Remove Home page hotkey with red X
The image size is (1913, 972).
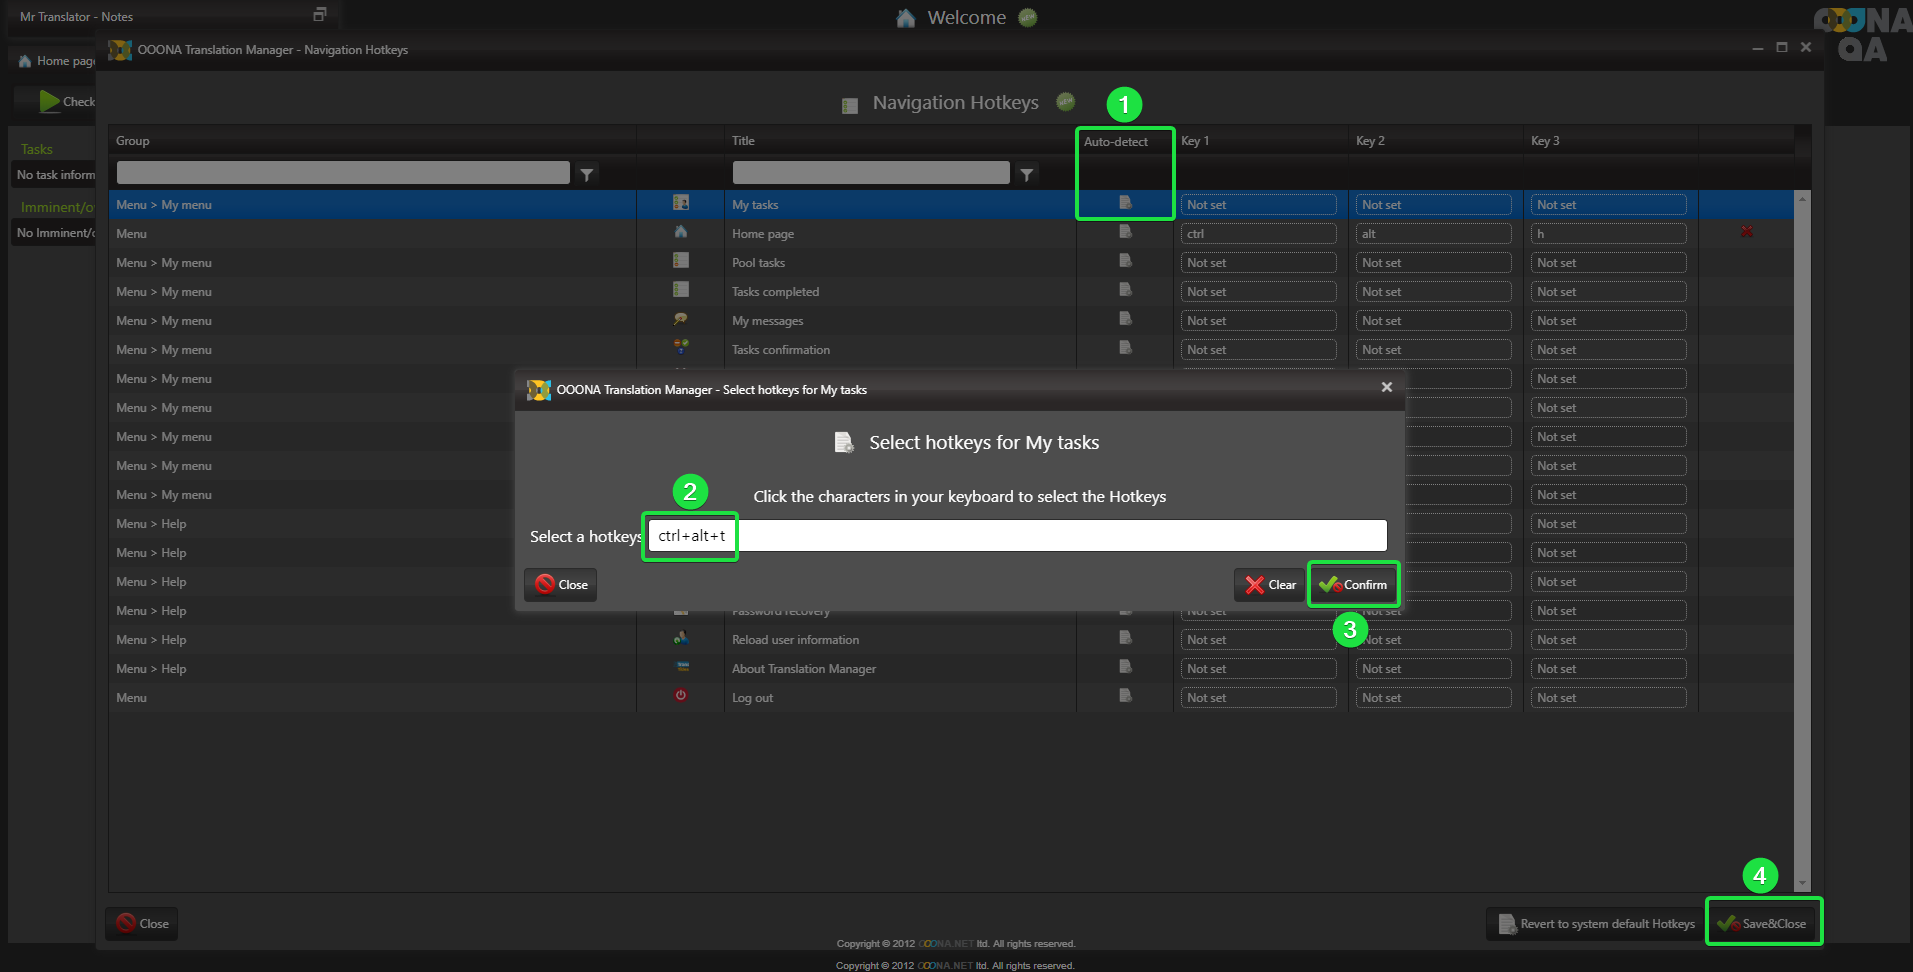[1746, 232]
